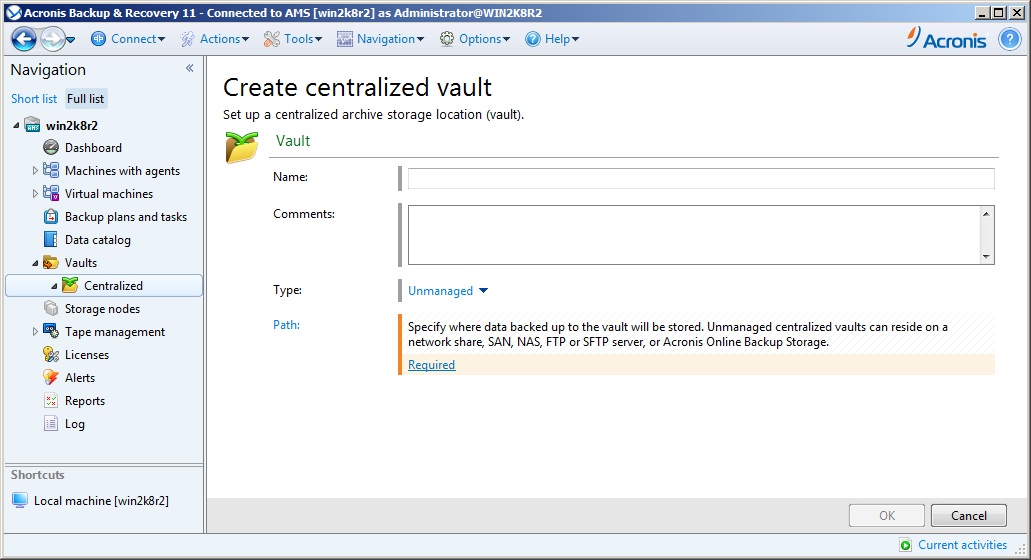
Task: Click the Vaults folder icon
Action: (x=51, y=262)
